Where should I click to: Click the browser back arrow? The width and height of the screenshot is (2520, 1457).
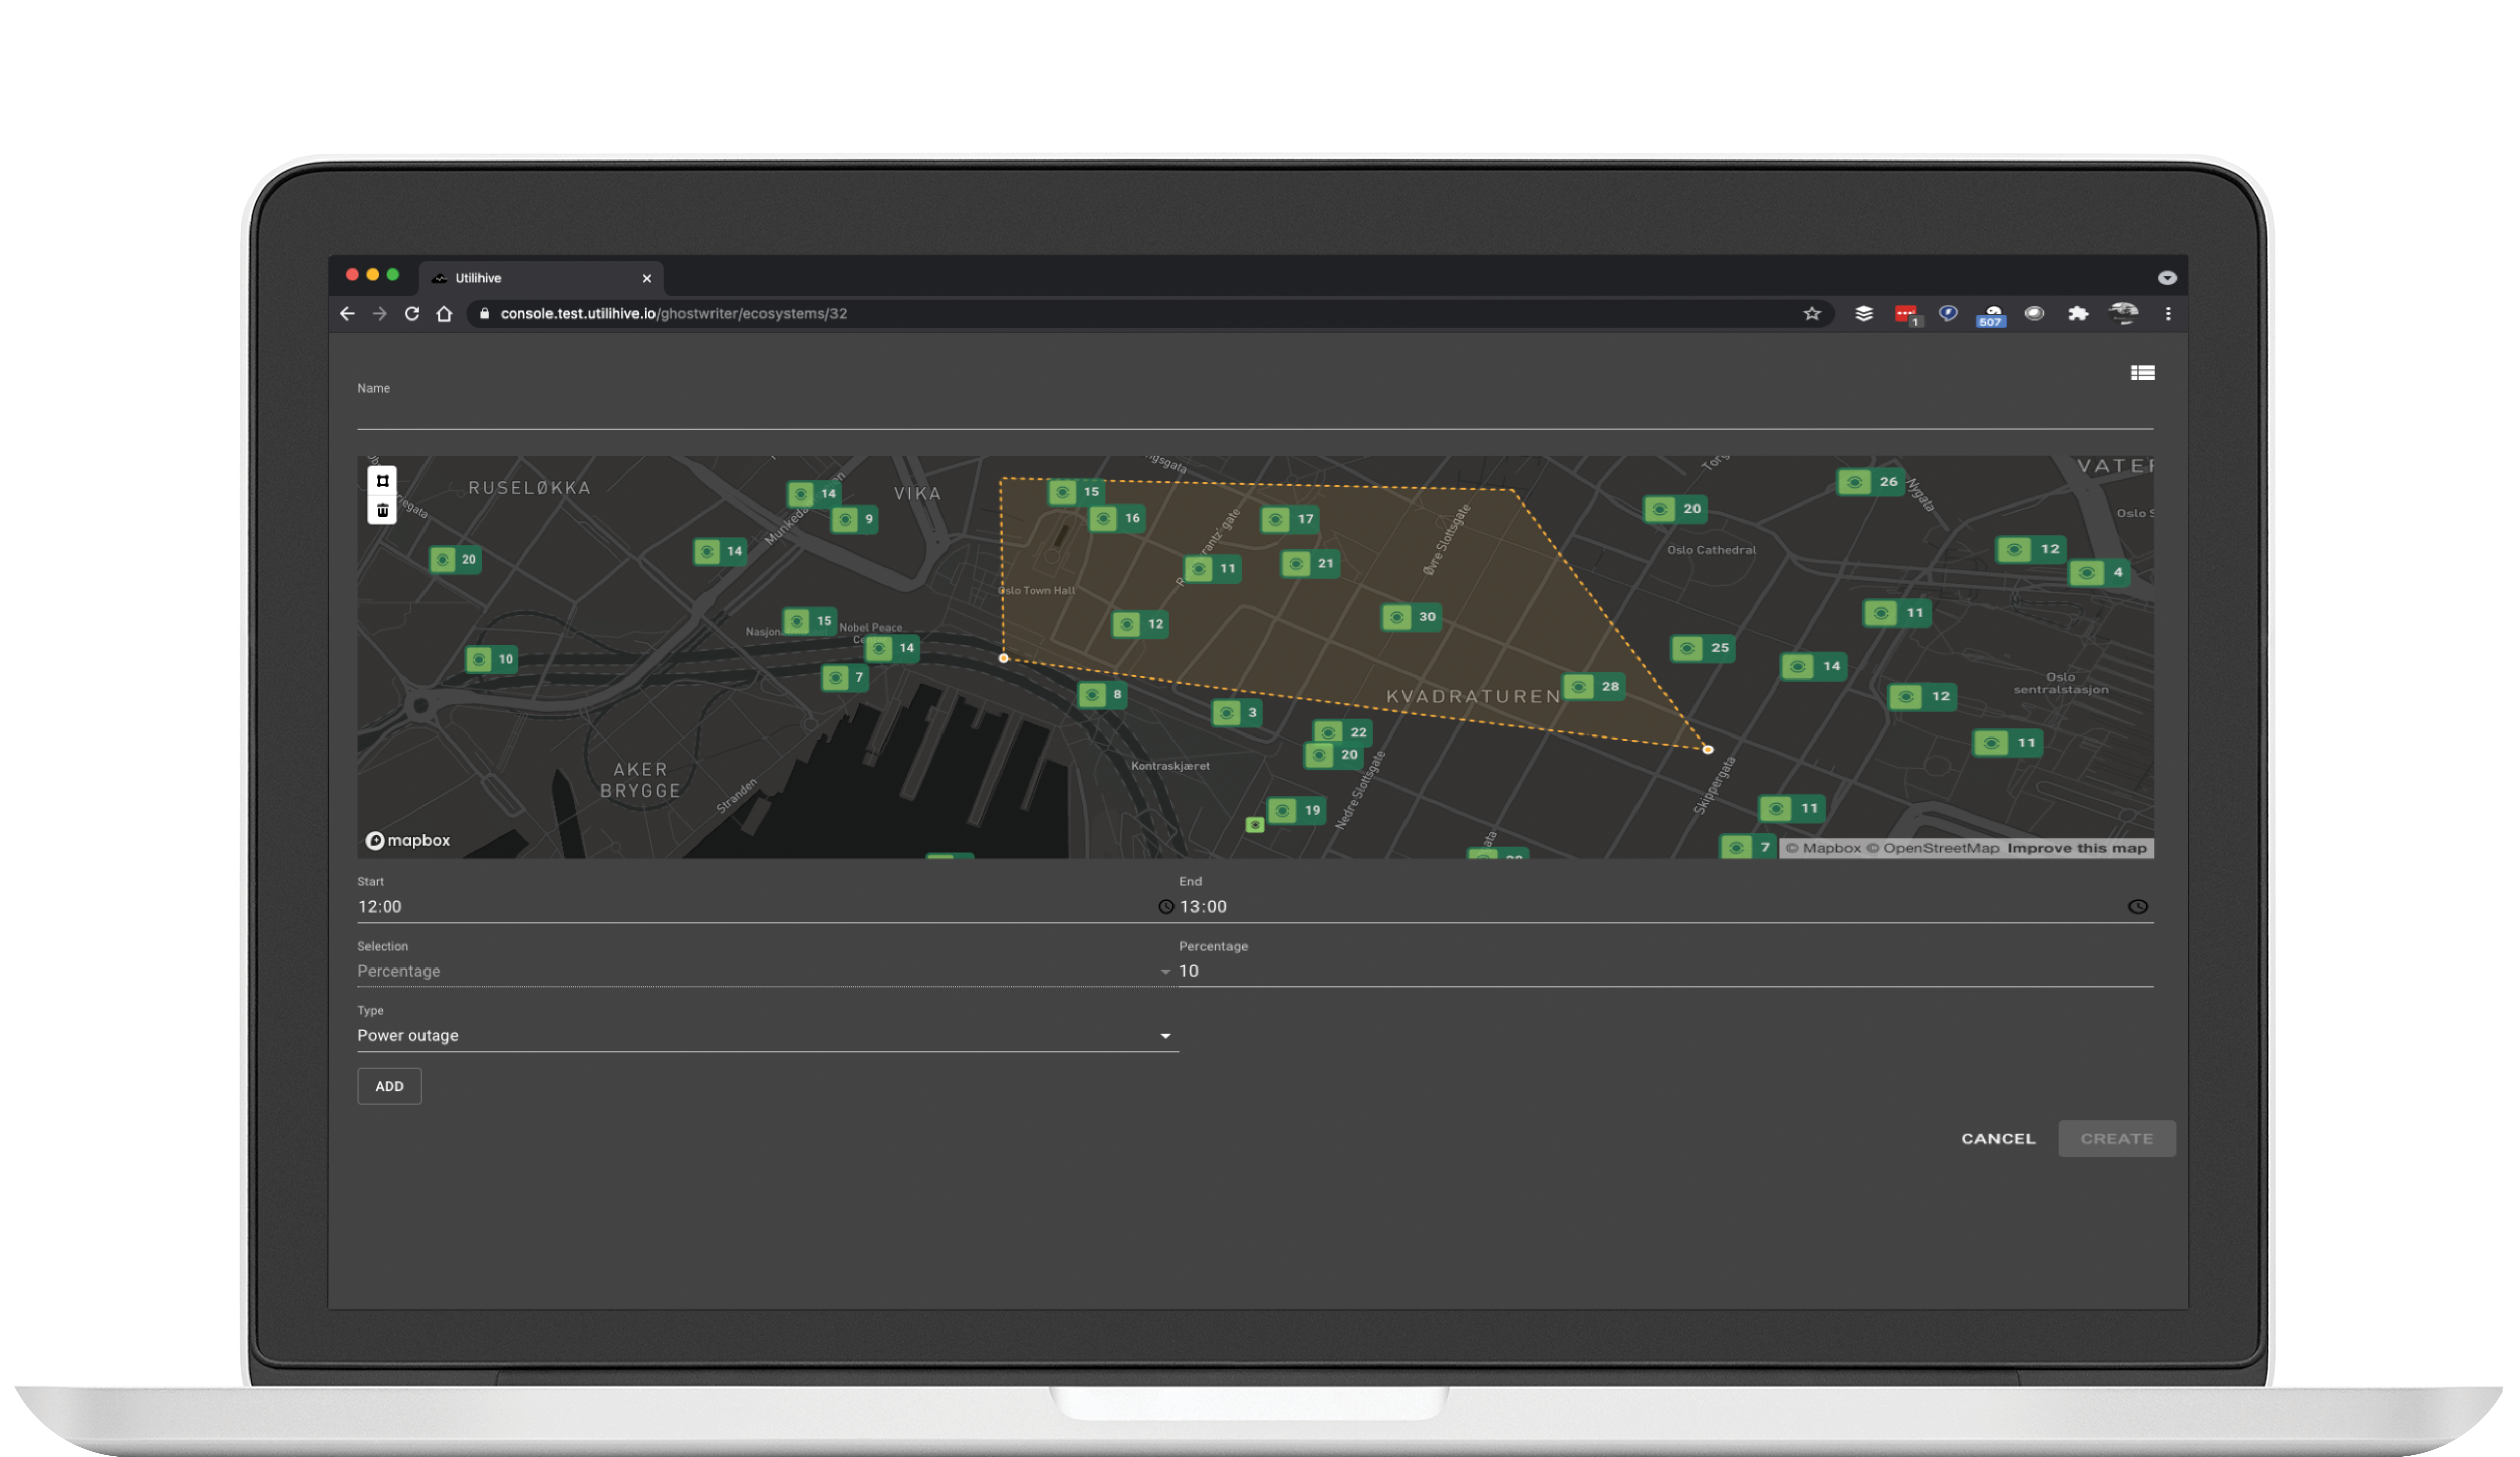(347, 314)
